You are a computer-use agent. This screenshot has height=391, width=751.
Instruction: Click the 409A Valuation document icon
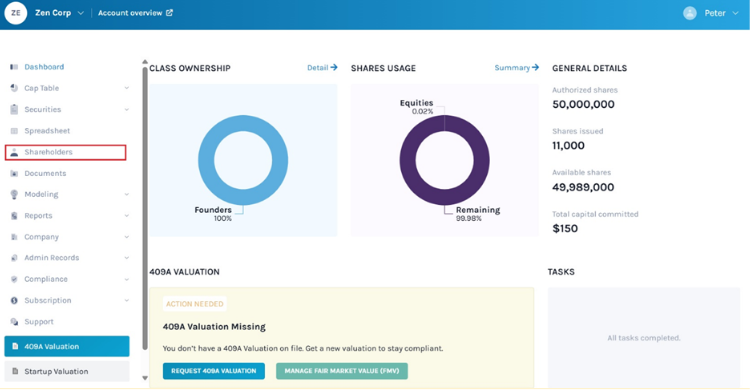pyautogui.click(x=15, y=346)
